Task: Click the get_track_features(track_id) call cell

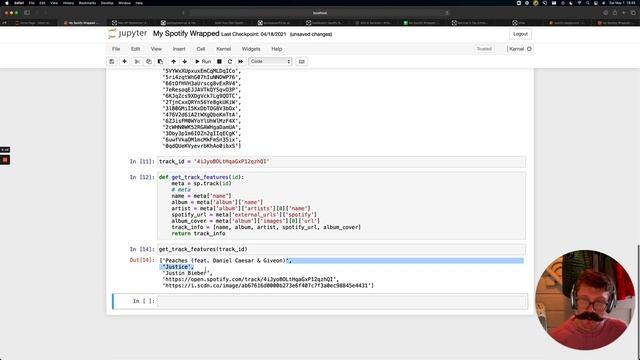Action: pyautogui.click(x=341, y=249)
